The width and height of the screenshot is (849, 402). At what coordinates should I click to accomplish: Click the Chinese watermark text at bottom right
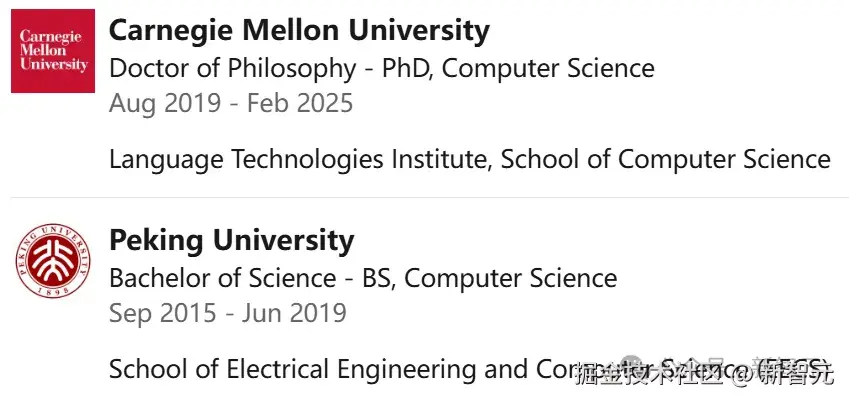(704, 373)
